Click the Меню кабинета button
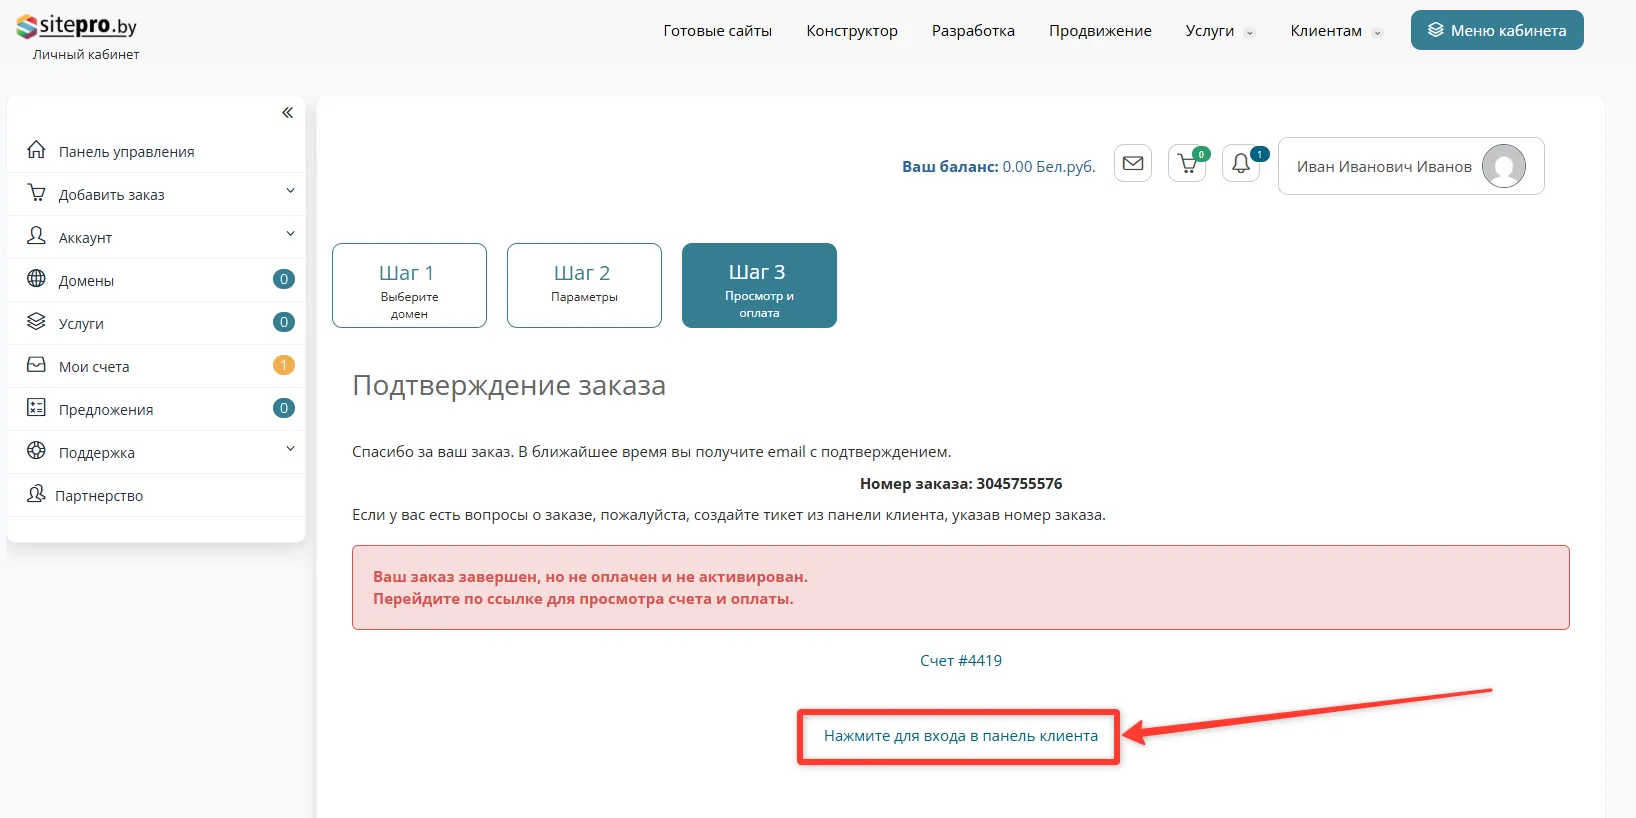The width and height of the screenshot is (1636, 818). pyautogui.click(x=1496, y=31)
